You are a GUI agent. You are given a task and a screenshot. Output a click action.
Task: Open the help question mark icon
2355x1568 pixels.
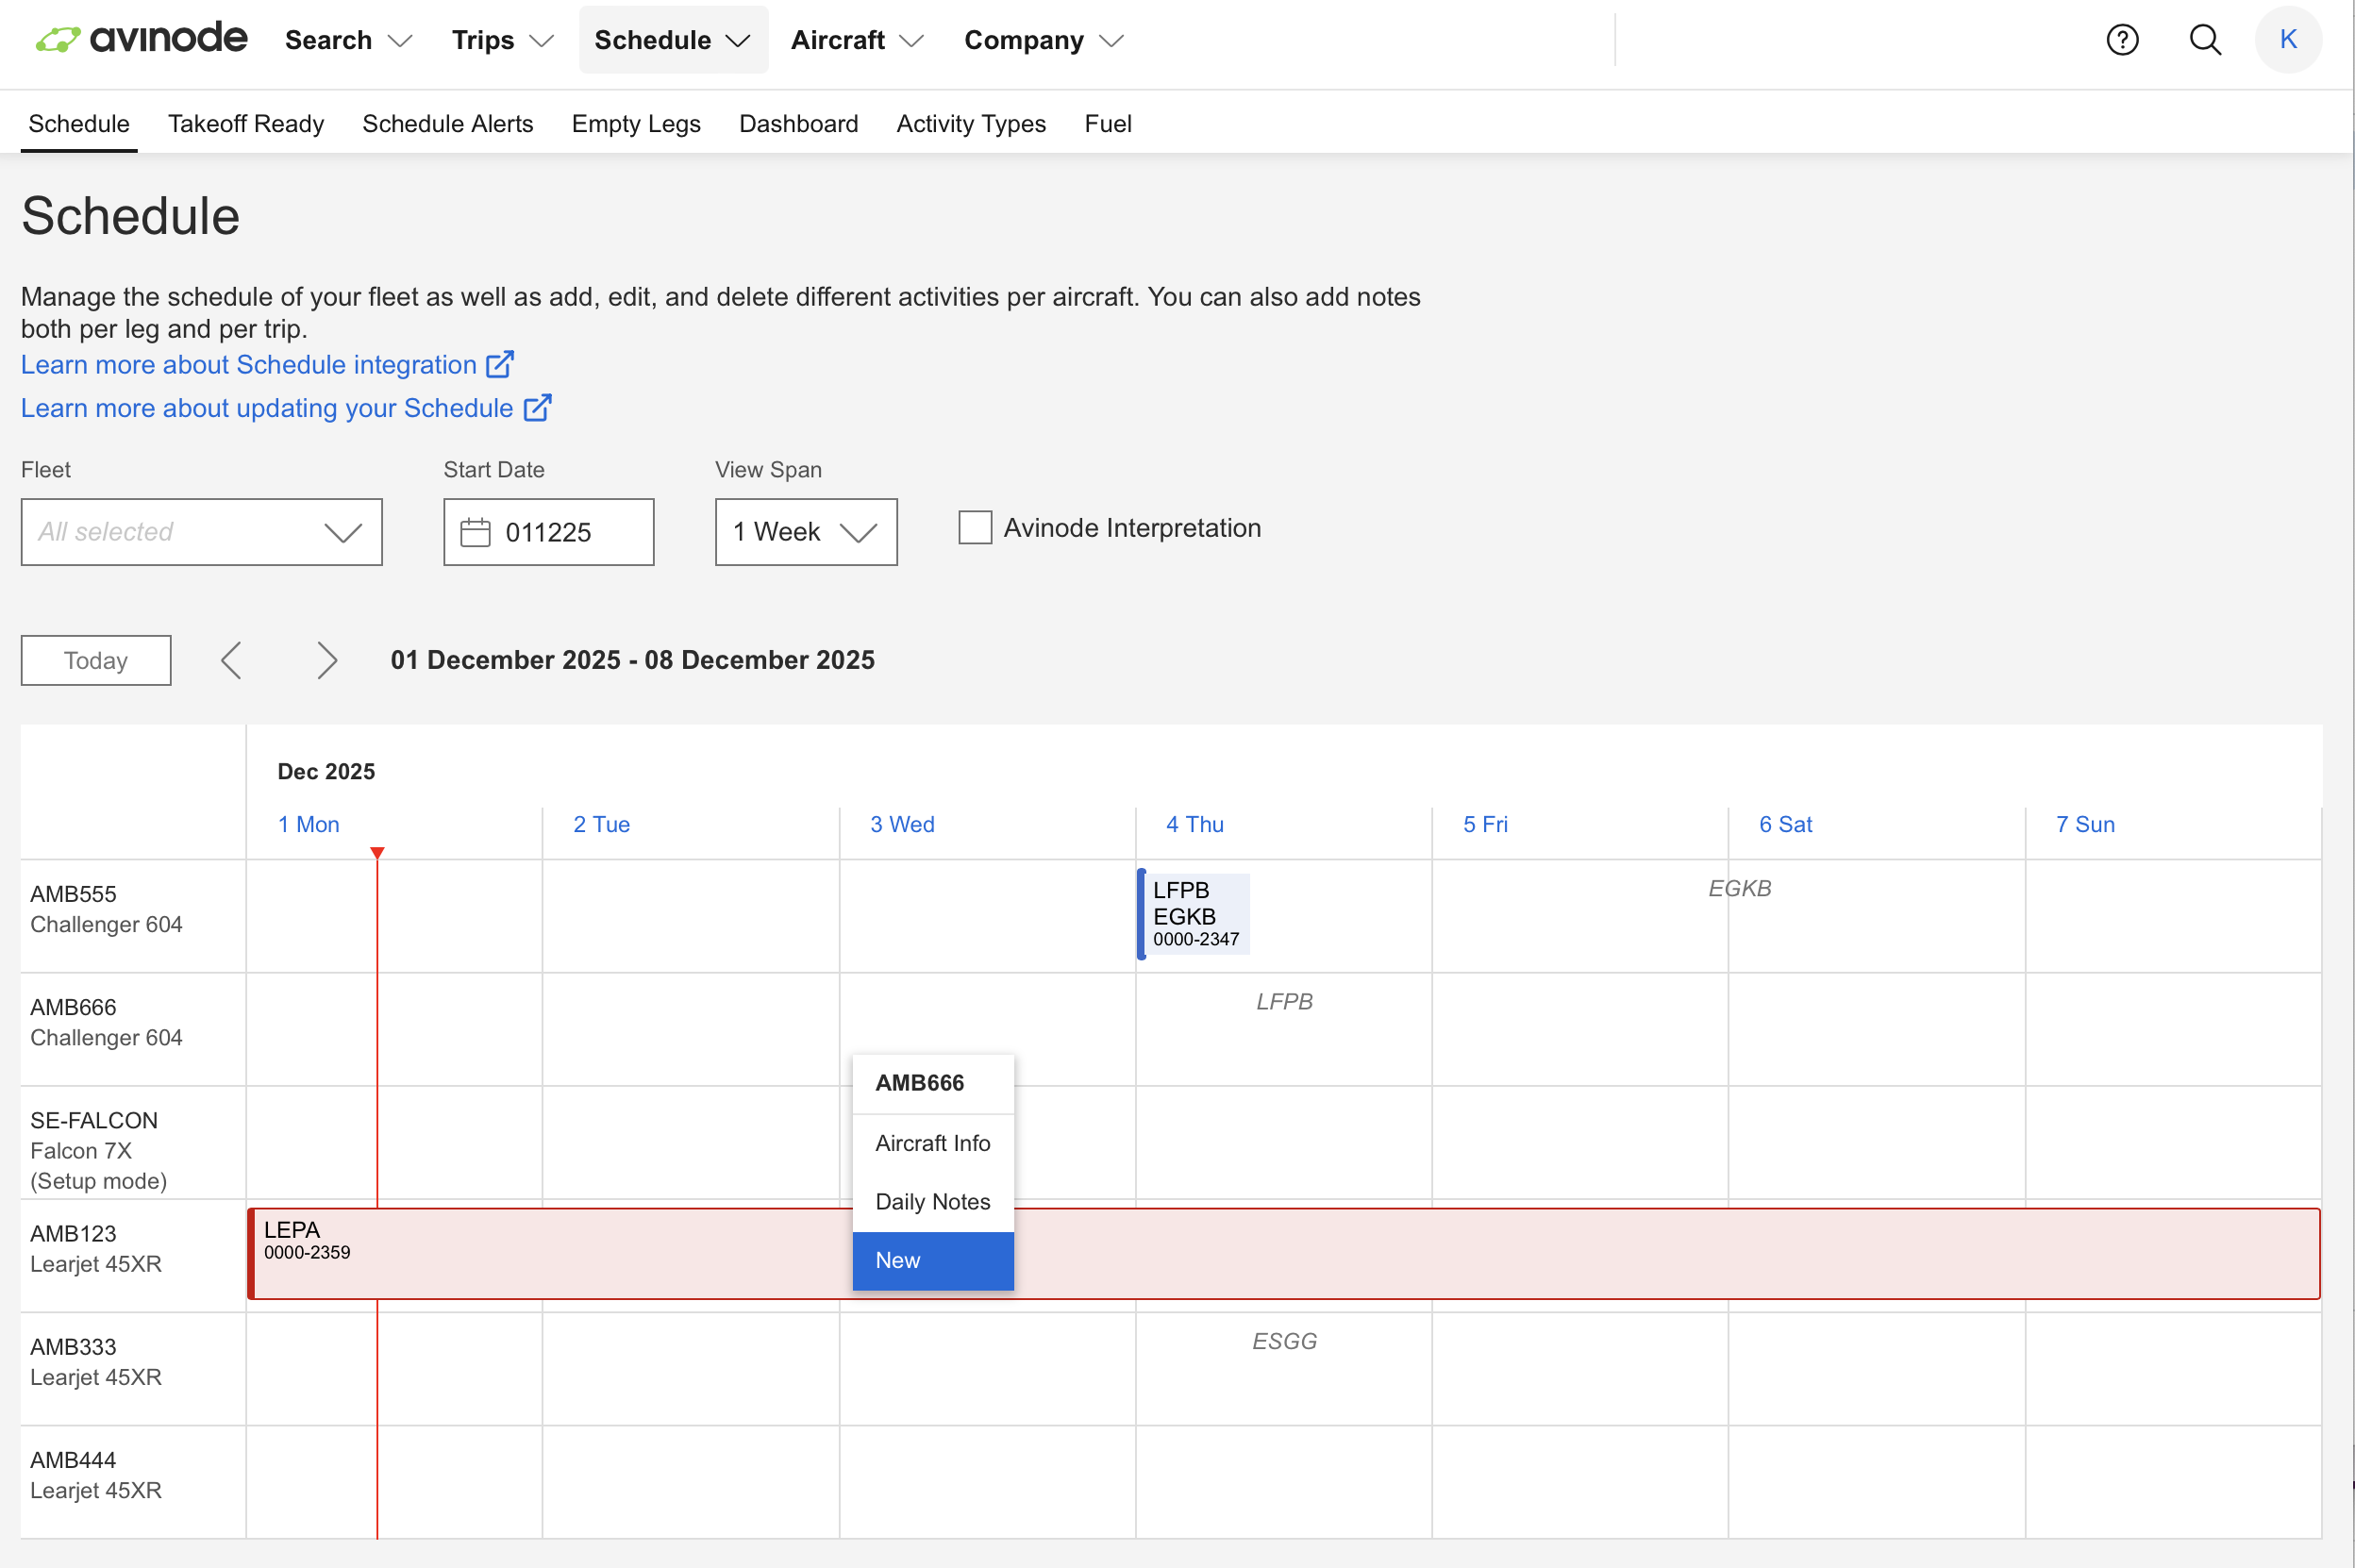coord(2123,39)
